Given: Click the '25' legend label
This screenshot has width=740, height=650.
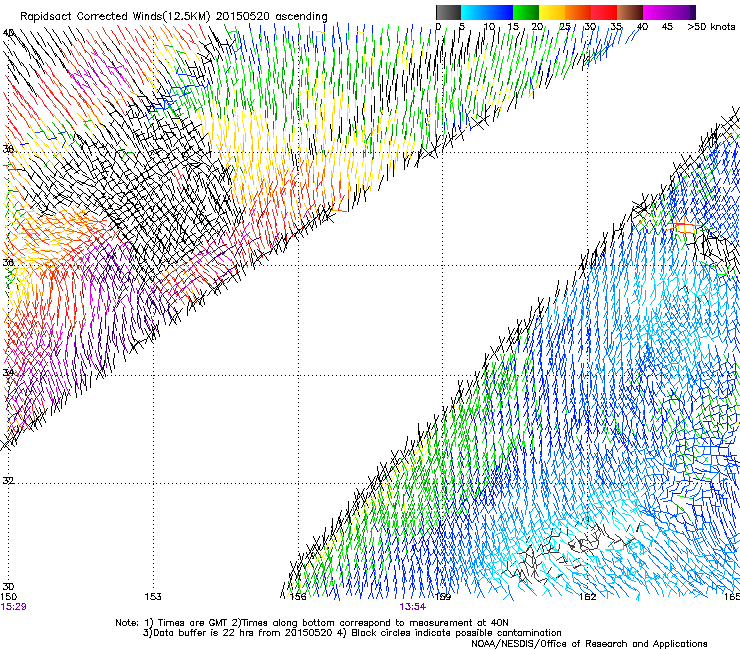Looking at the screenshot, I should 565,27.
